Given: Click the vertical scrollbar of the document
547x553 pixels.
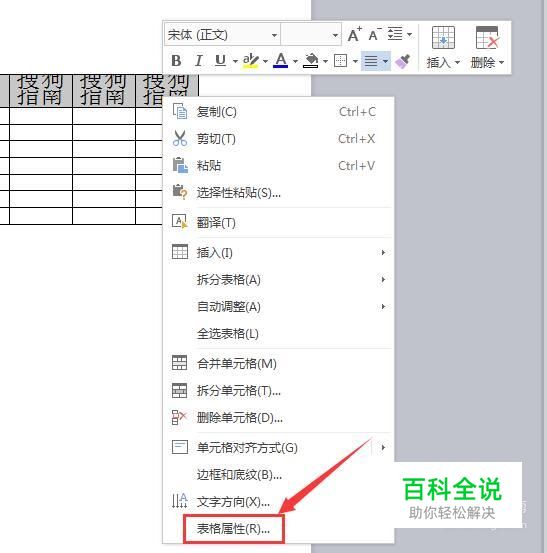Looking at the screenshot, I should [x=545, y=276].
